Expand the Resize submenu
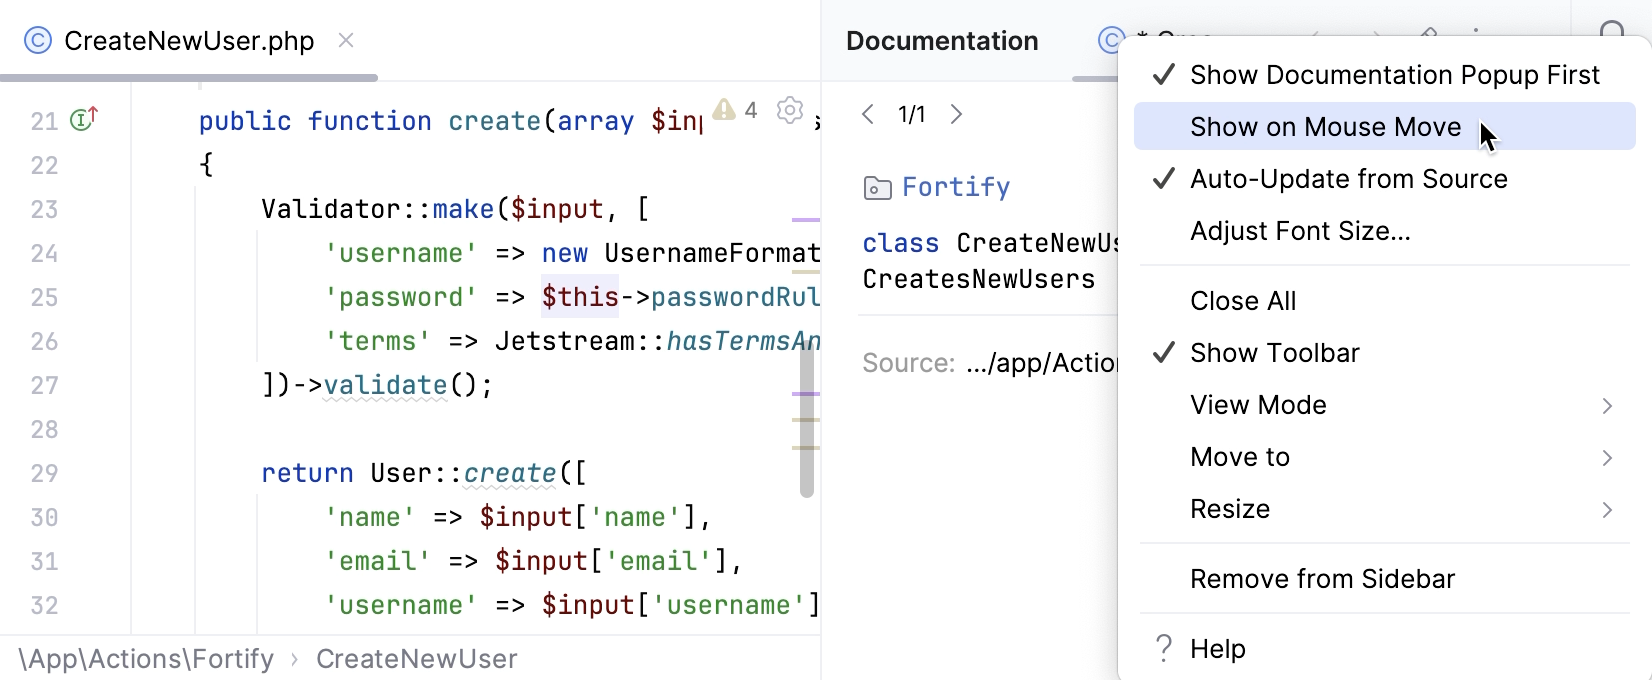 click(1385, 509)
